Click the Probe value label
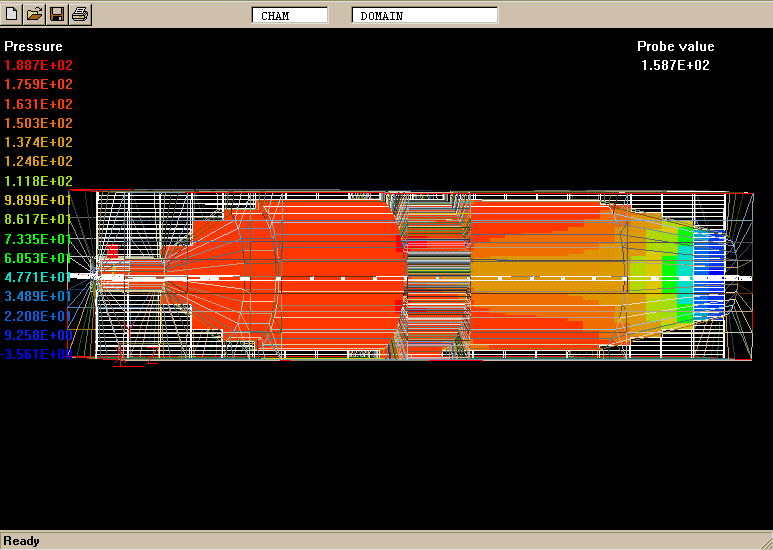The width and height of the screenshot is (773, 550). [676, 46]
